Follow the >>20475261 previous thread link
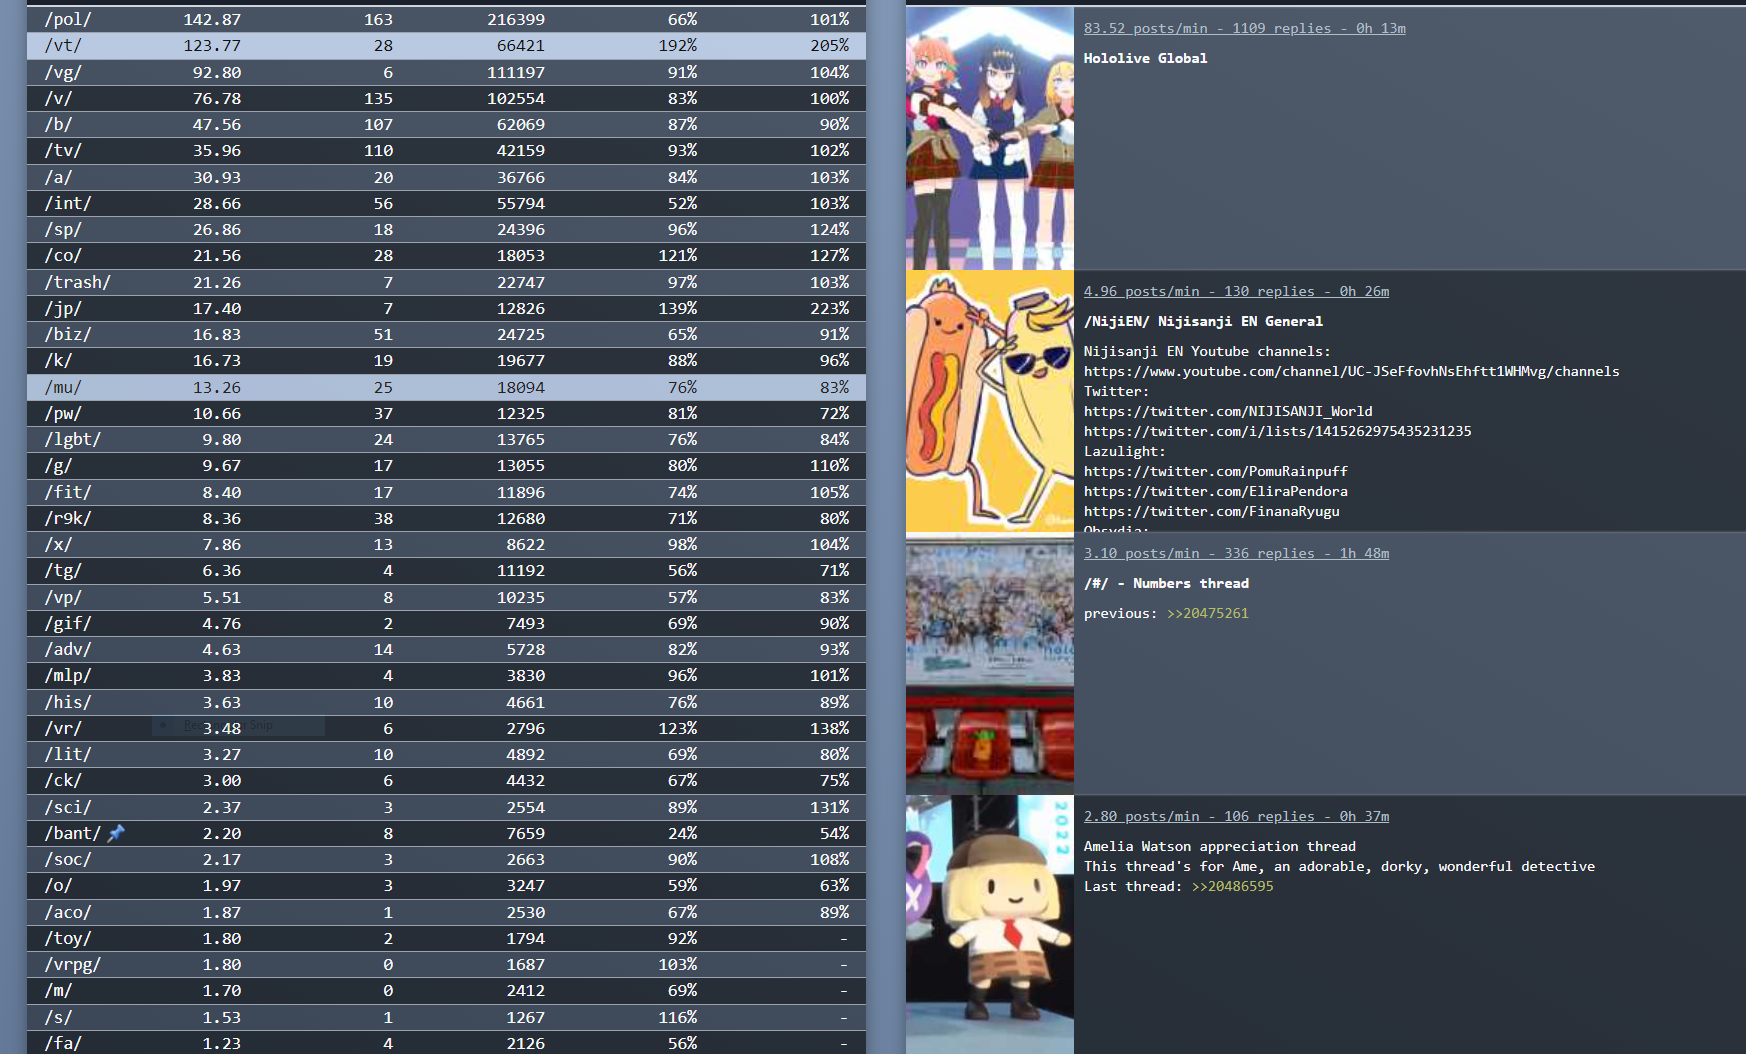The width and height of the screenshot is (1746, 1054). tap(1207, 613)
